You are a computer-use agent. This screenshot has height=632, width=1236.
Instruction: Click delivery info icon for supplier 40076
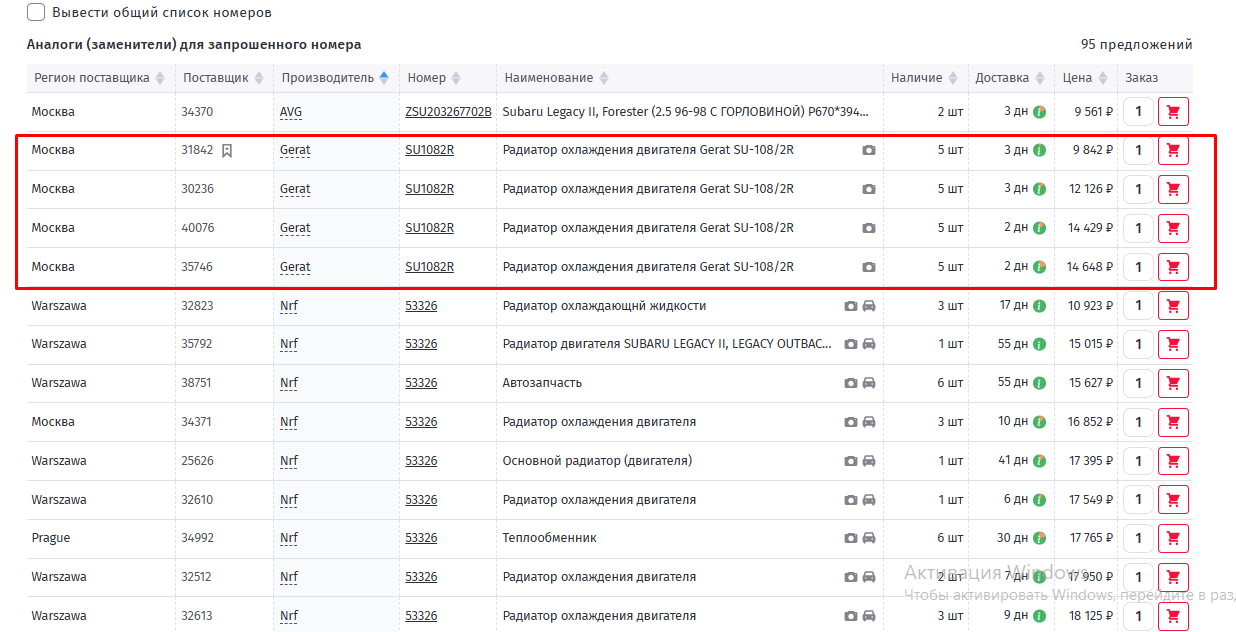coord(1039,228)
